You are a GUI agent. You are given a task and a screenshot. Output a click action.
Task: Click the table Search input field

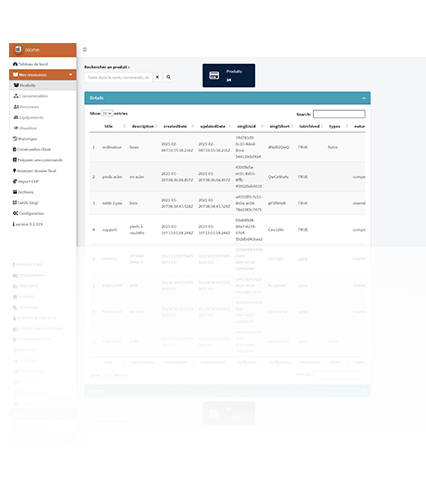[339, 114]
